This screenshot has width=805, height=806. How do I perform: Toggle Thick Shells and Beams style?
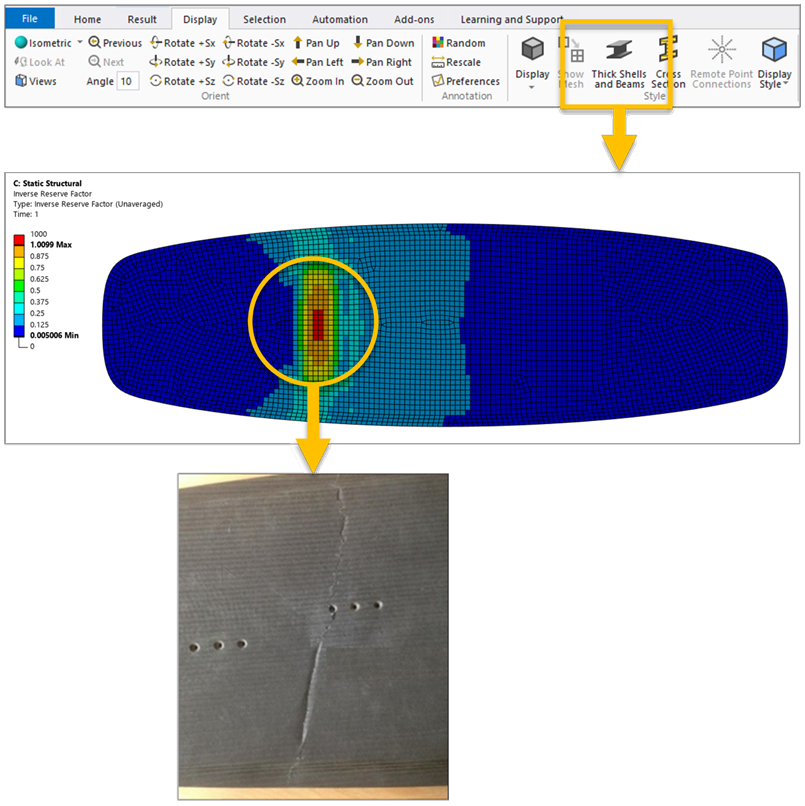619,62
